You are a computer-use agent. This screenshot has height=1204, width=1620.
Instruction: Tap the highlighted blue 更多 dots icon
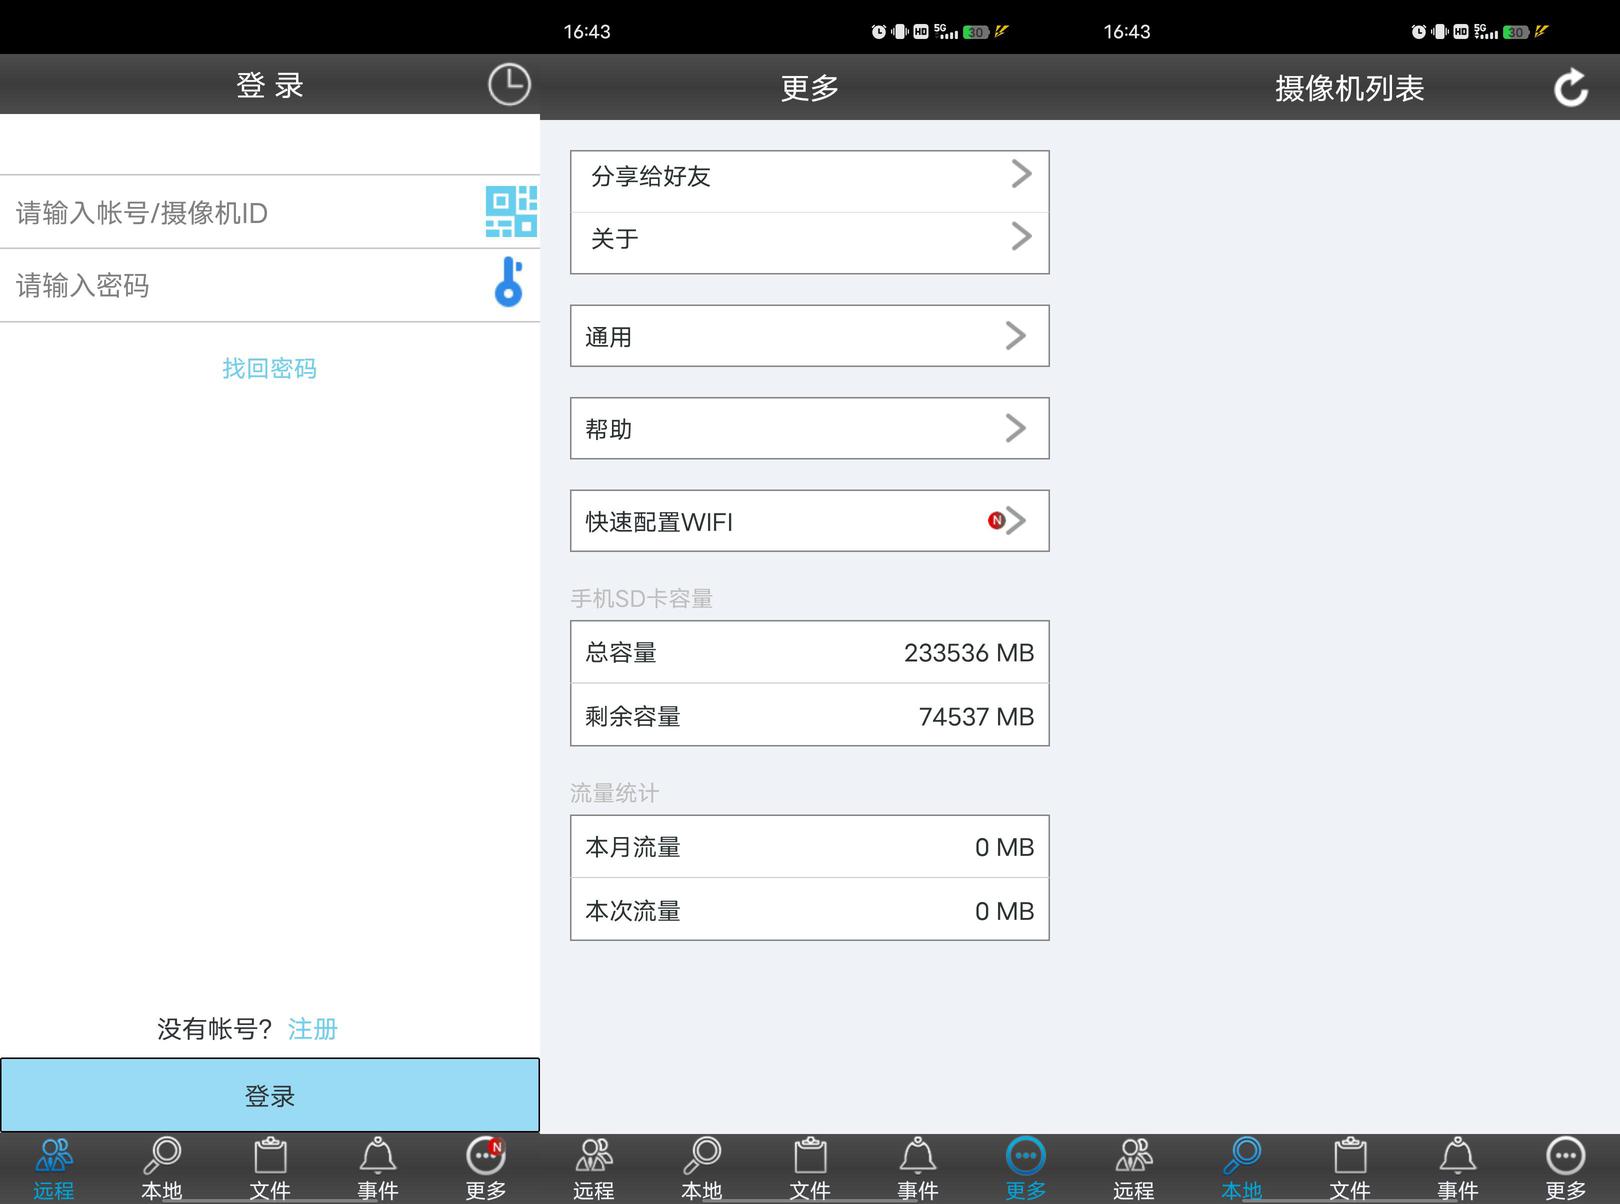[1025, 1158]
